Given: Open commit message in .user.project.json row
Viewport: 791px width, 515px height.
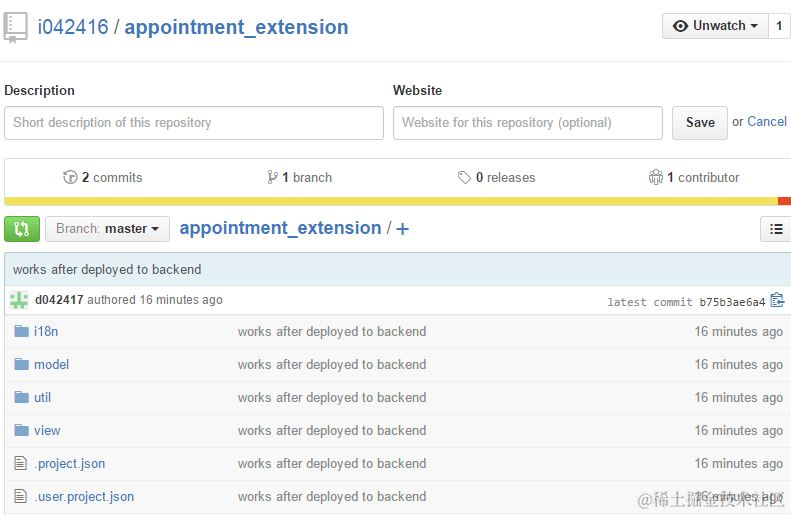Looking at the screenshot, I should coord(332,496).
